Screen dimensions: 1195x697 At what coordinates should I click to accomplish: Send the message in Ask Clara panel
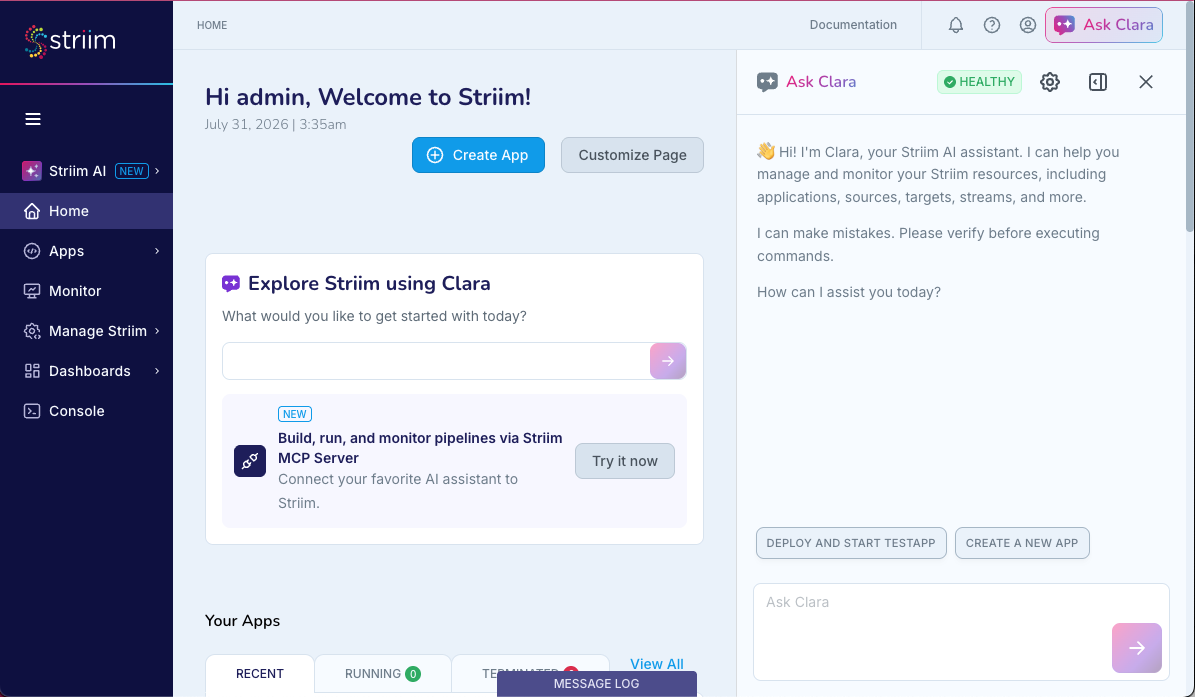point(1136,647)
